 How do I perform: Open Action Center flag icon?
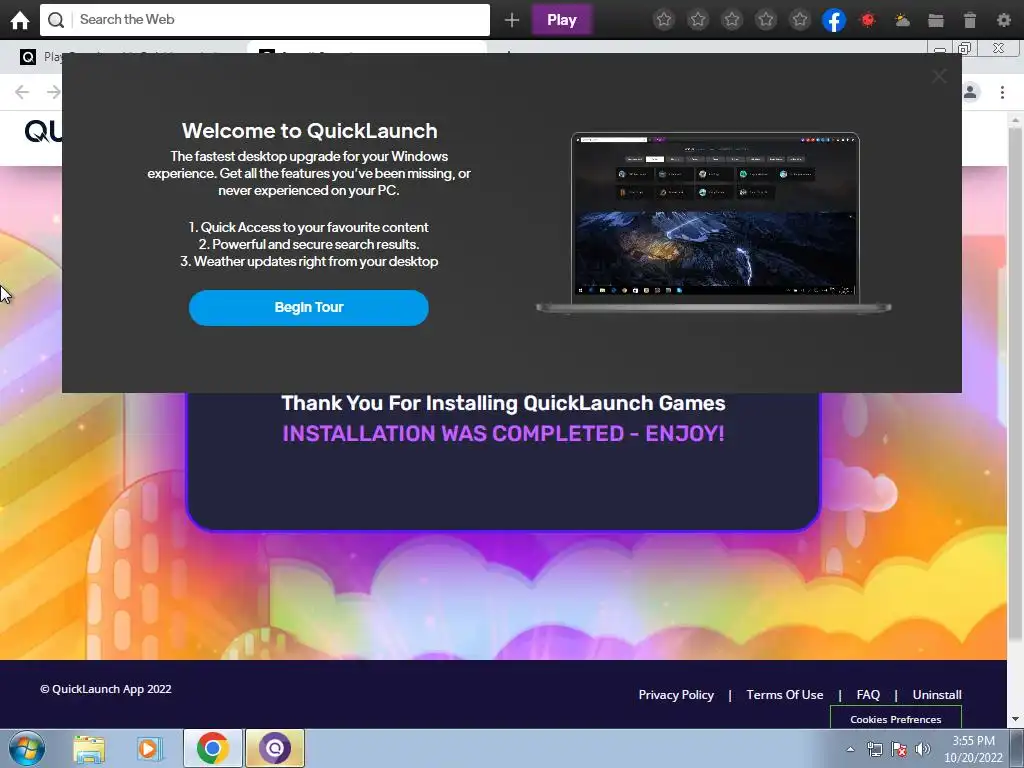tap(899, 749)
